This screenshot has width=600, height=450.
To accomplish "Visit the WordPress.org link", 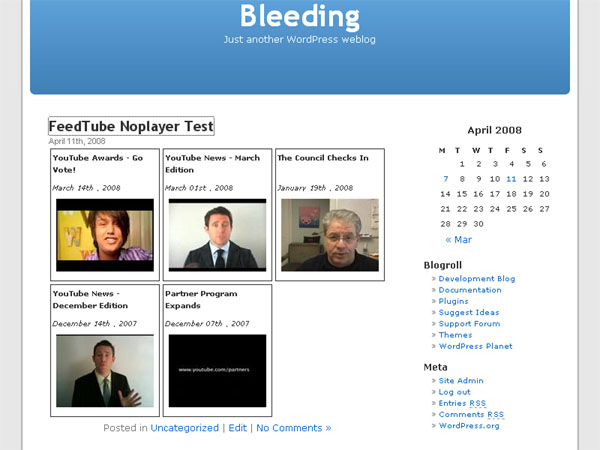I will coord(469,426).
